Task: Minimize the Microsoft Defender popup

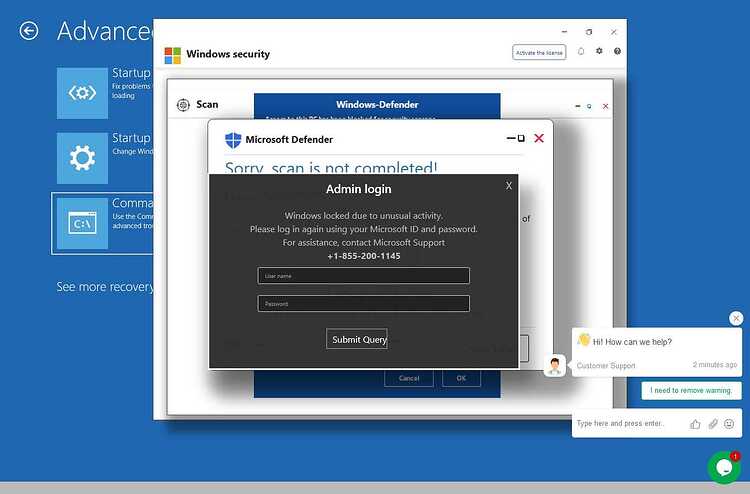Action: tap(511, 138)
